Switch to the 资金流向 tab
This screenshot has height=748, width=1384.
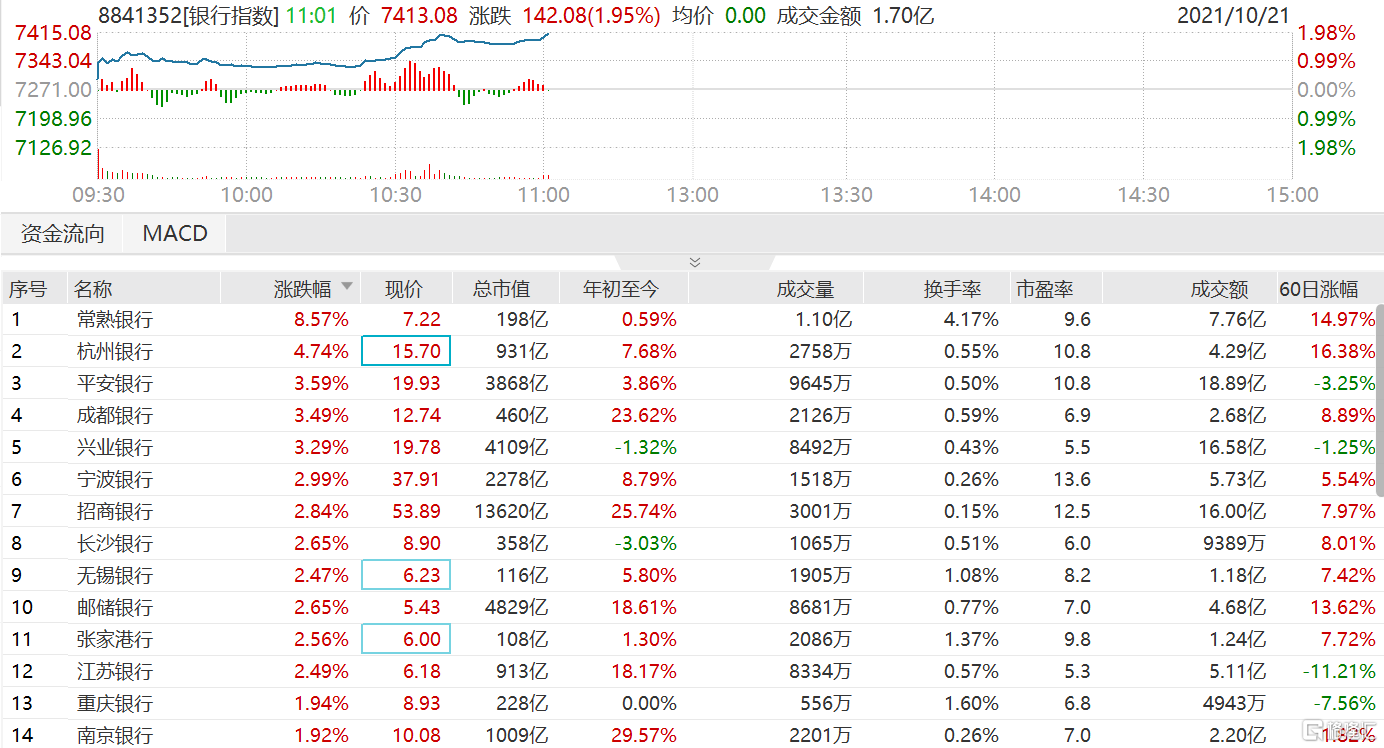coord(63,234)
